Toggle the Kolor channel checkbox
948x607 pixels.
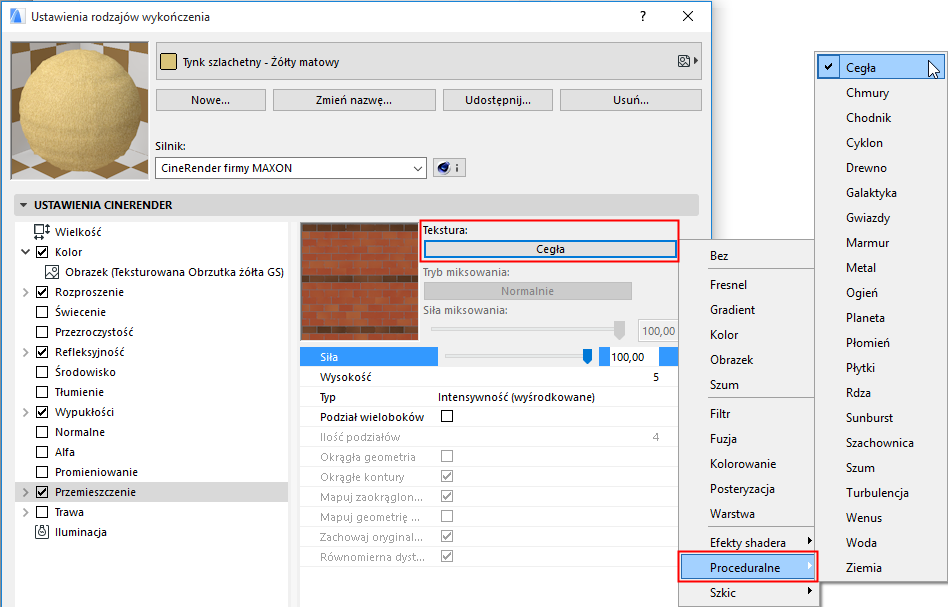coord(42,252)
